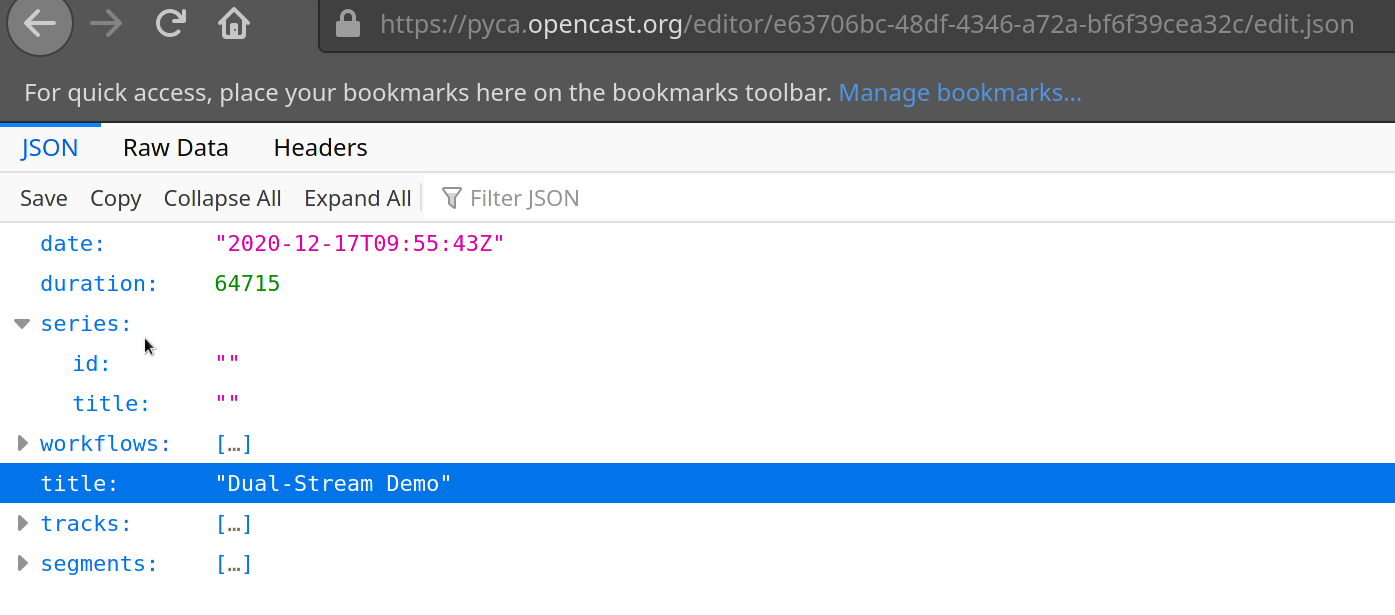Expand the tracks array

pyautogui.click(x=22, y=523)
